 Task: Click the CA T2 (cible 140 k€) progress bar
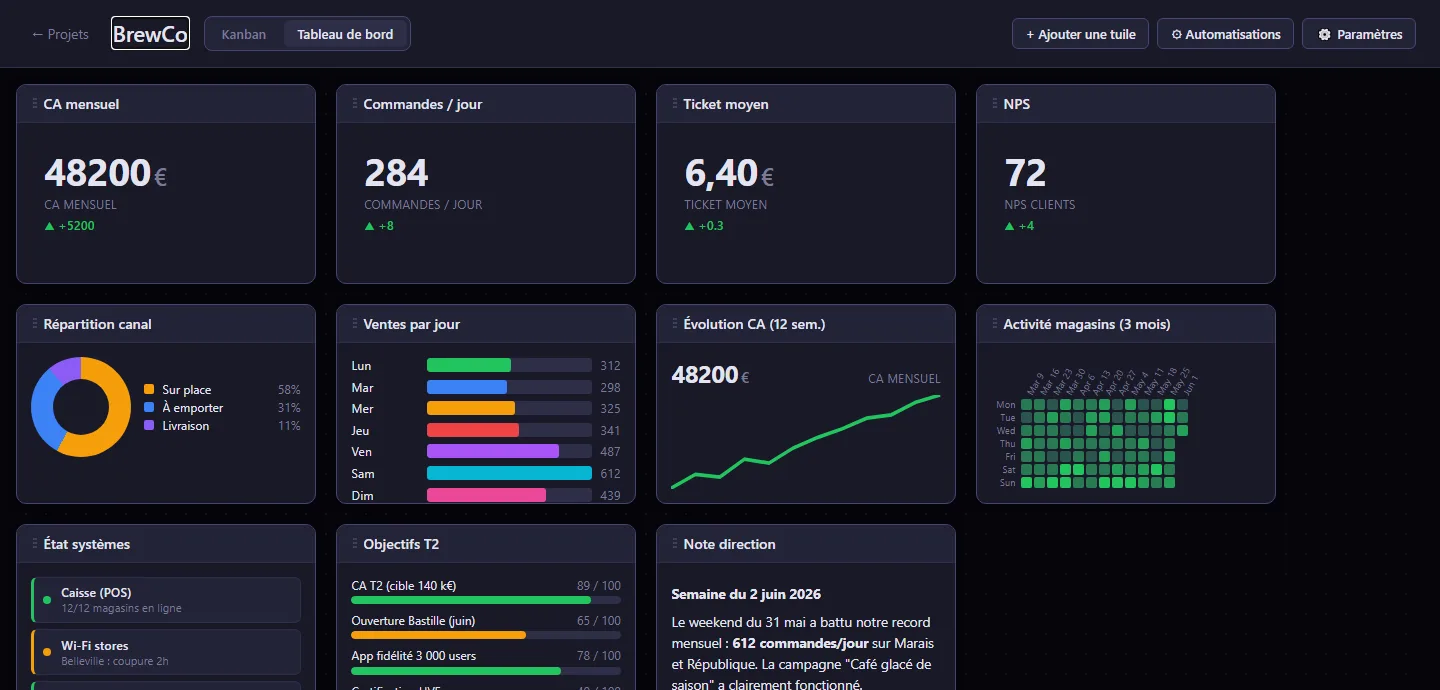(x=486, y=600)
